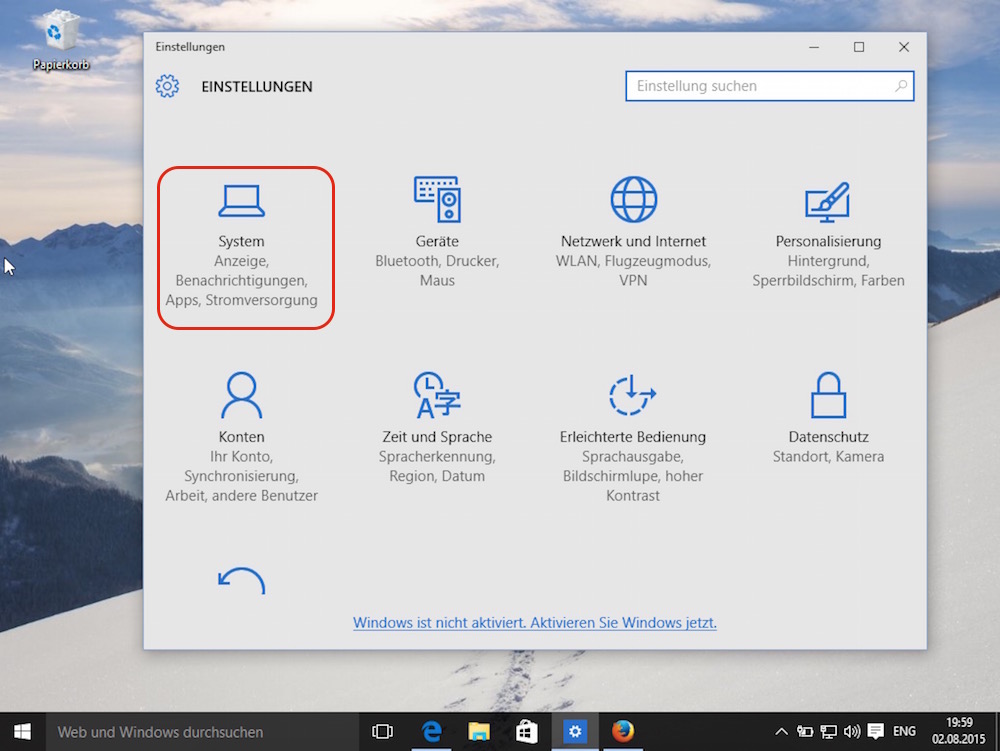Open the Geräte devices icon
Viewport: 1000px width, 751px height.
[x=437, y=200]
